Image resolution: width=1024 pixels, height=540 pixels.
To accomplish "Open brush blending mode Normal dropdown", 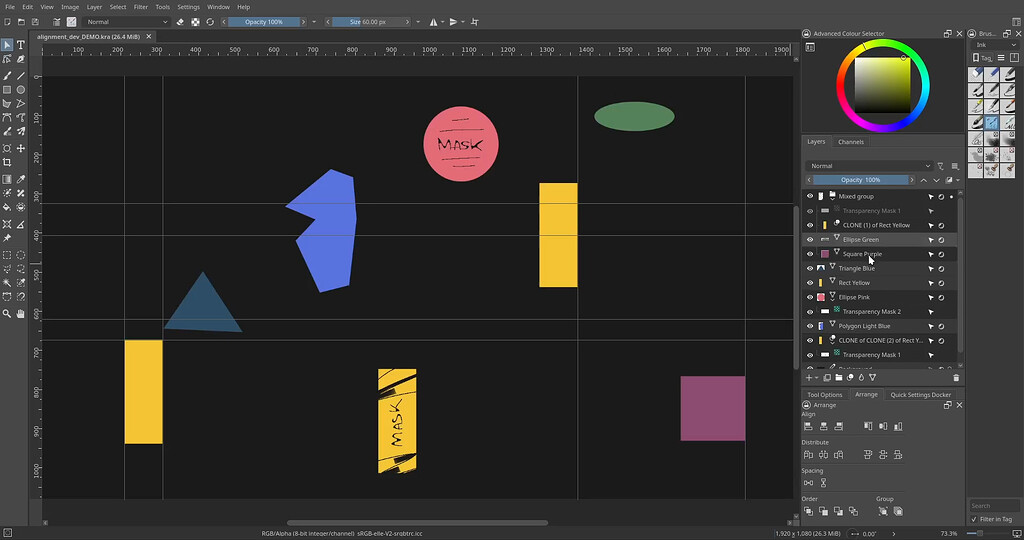I will tap(127, 22).
